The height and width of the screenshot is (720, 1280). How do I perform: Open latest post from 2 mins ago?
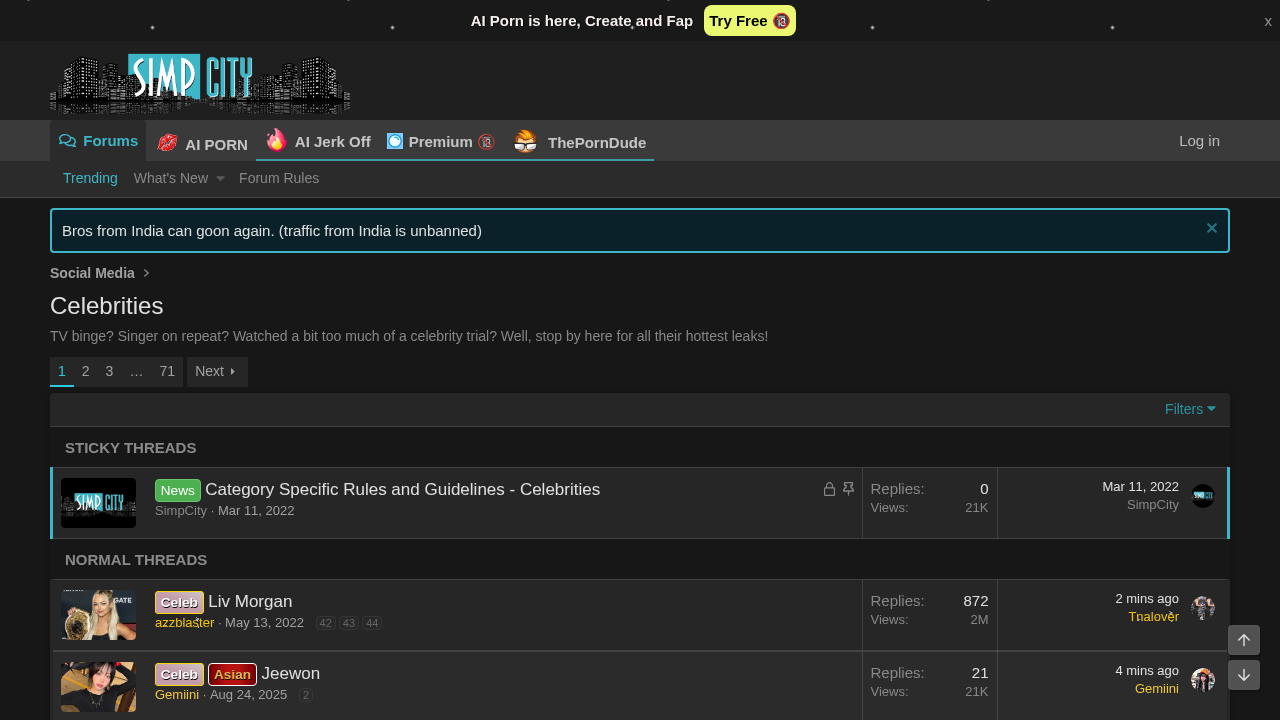[1147, 599]
